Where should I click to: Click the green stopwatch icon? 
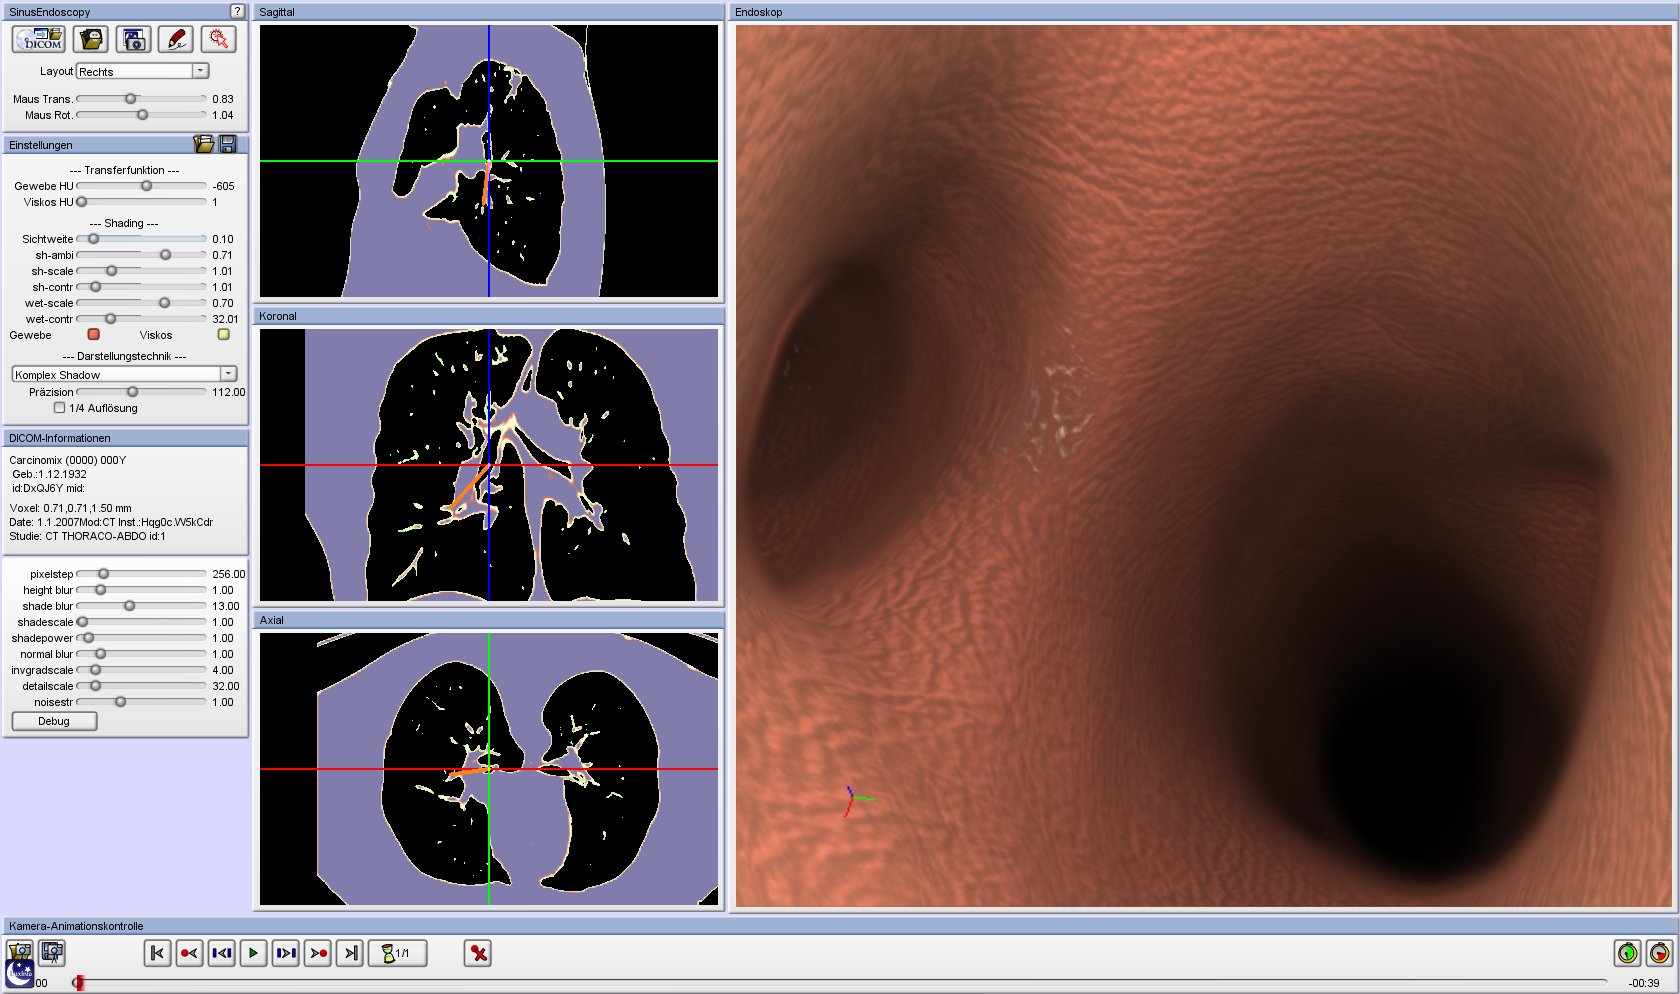pyautogui.click(x=1627, y=953)
